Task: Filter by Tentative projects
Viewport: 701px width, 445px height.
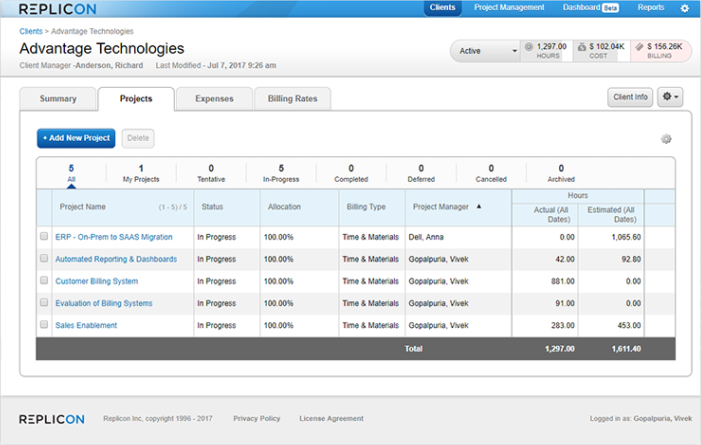Action: (211, 173)
